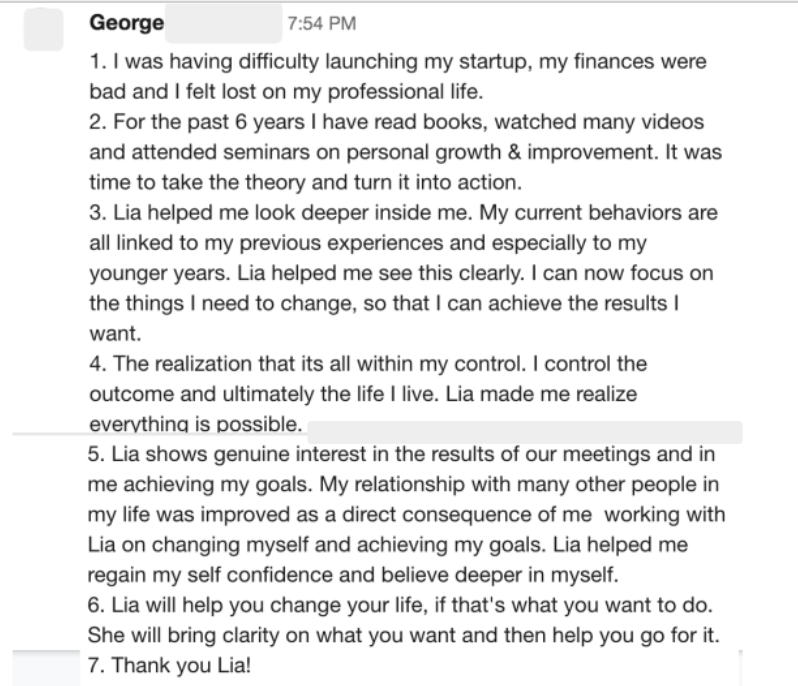Click the line "4. The realization that its all"

368,364
